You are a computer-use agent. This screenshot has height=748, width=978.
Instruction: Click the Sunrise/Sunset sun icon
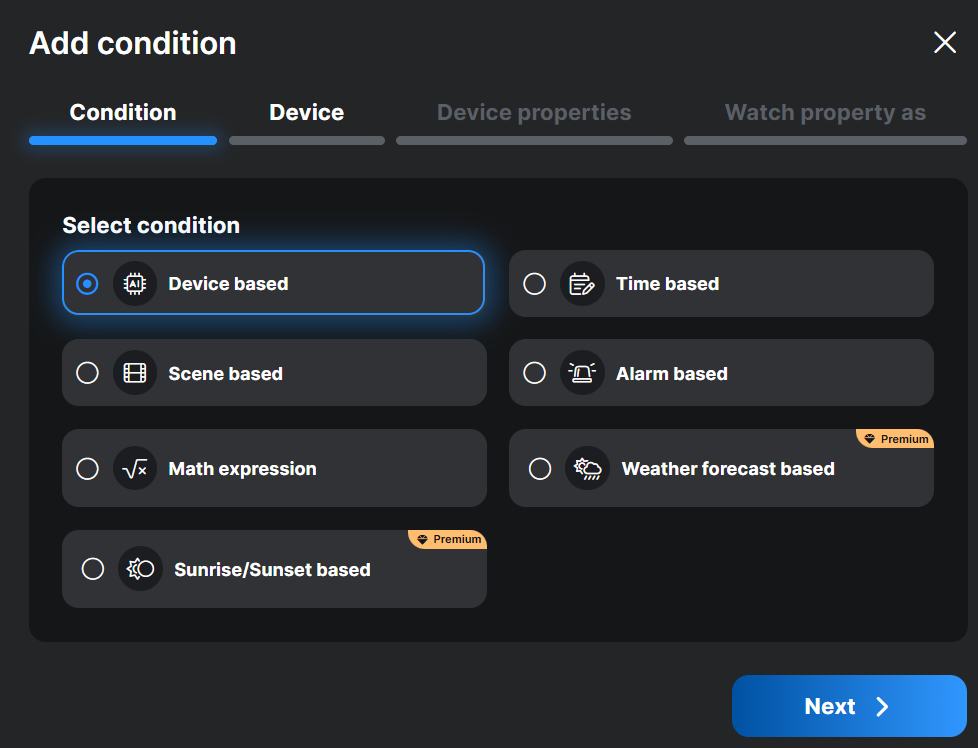click(x=140, y=570)
